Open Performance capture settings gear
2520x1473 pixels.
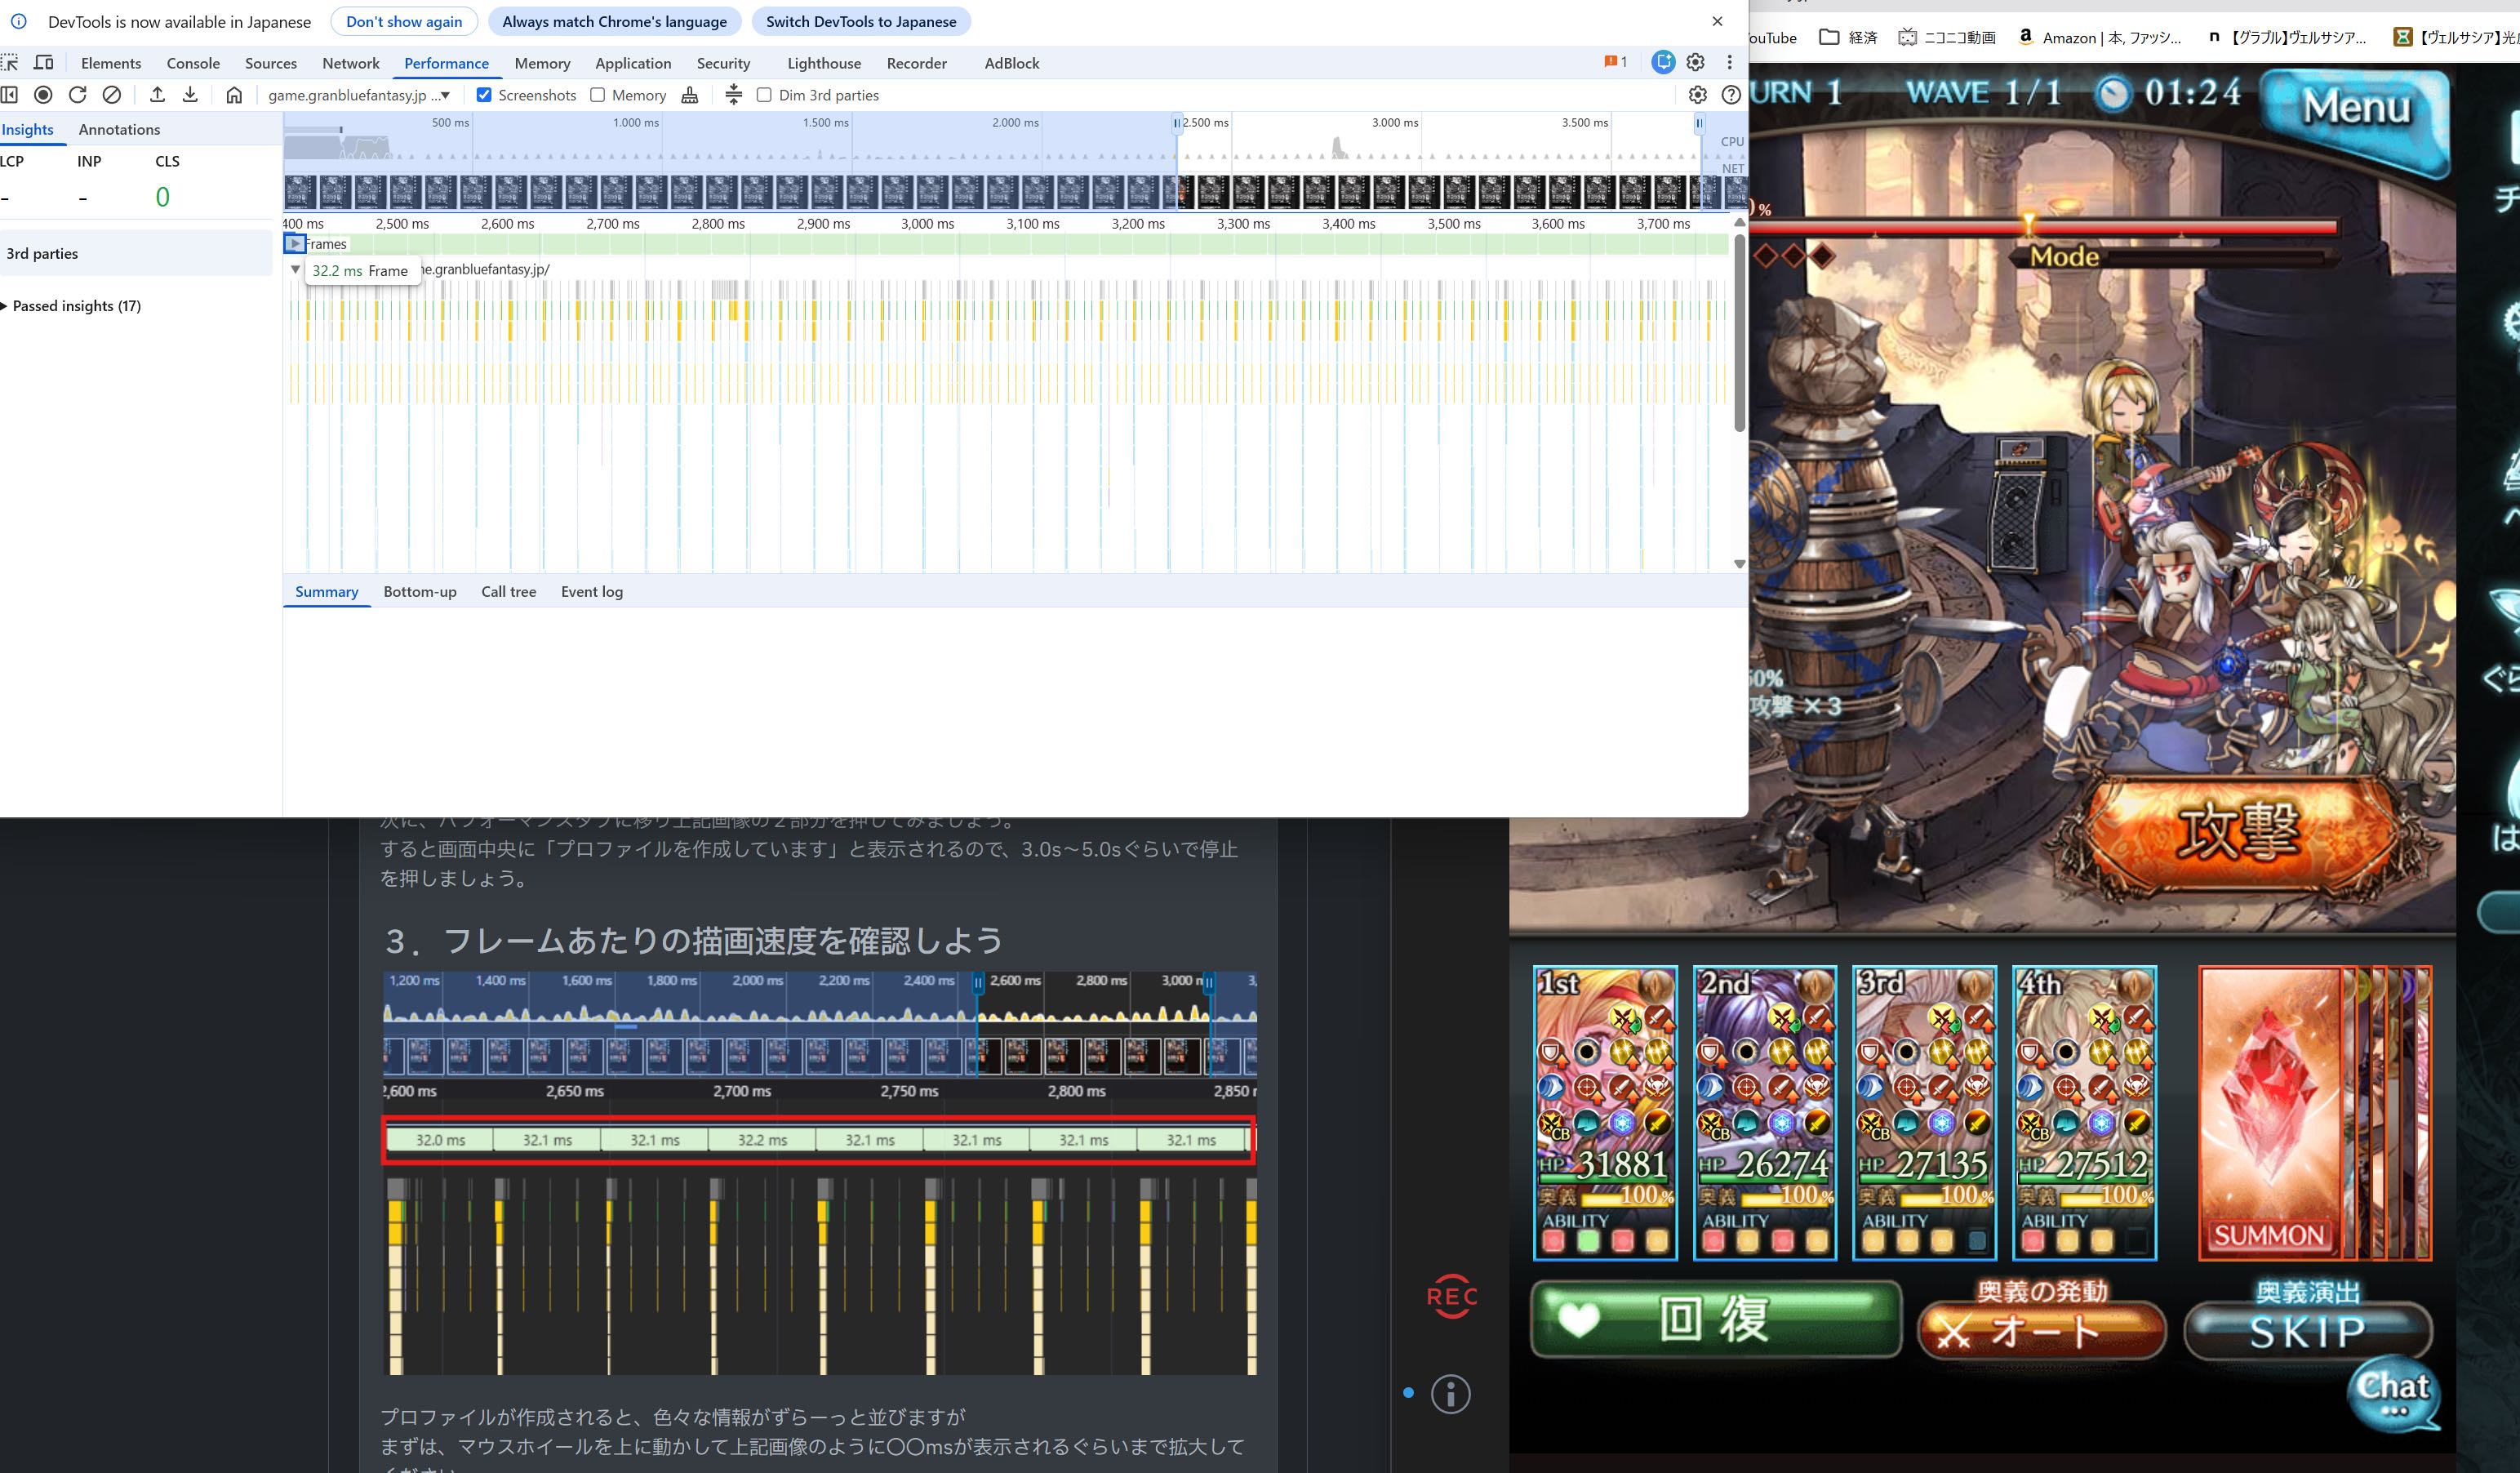point(1697,95)
